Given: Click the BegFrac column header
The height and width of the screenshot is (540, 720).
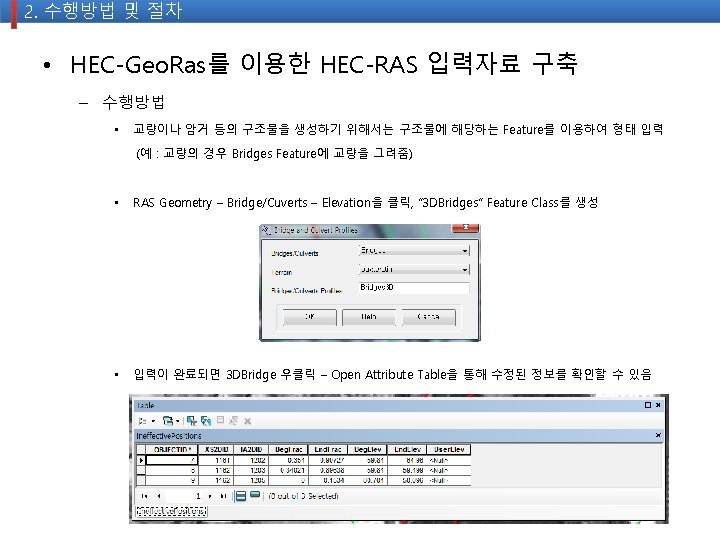Looking at the screenshot, I should coord(288,450).
